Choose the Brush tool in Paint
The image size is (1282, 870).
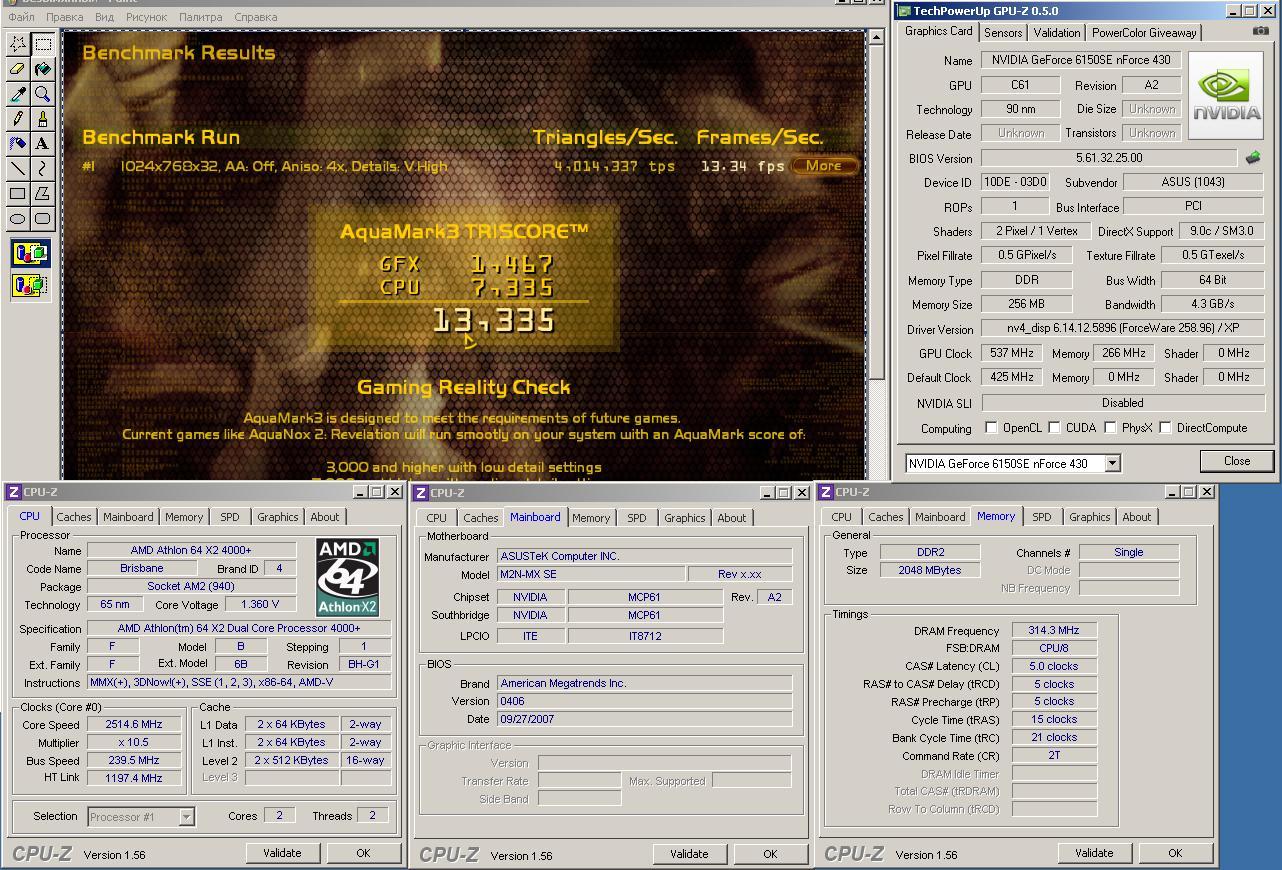[x=43, y=119]
